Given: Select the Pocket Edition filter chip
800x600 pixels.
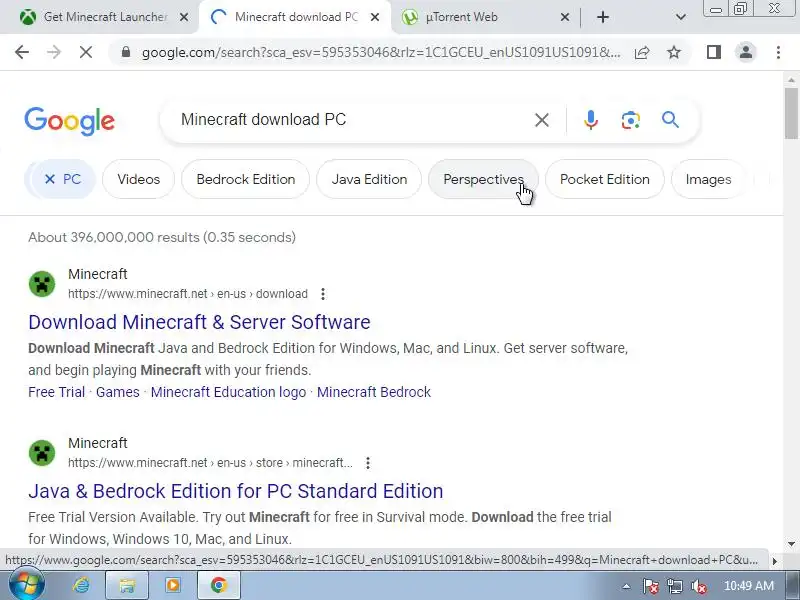Looking at the screenshot, I should 605,179.
